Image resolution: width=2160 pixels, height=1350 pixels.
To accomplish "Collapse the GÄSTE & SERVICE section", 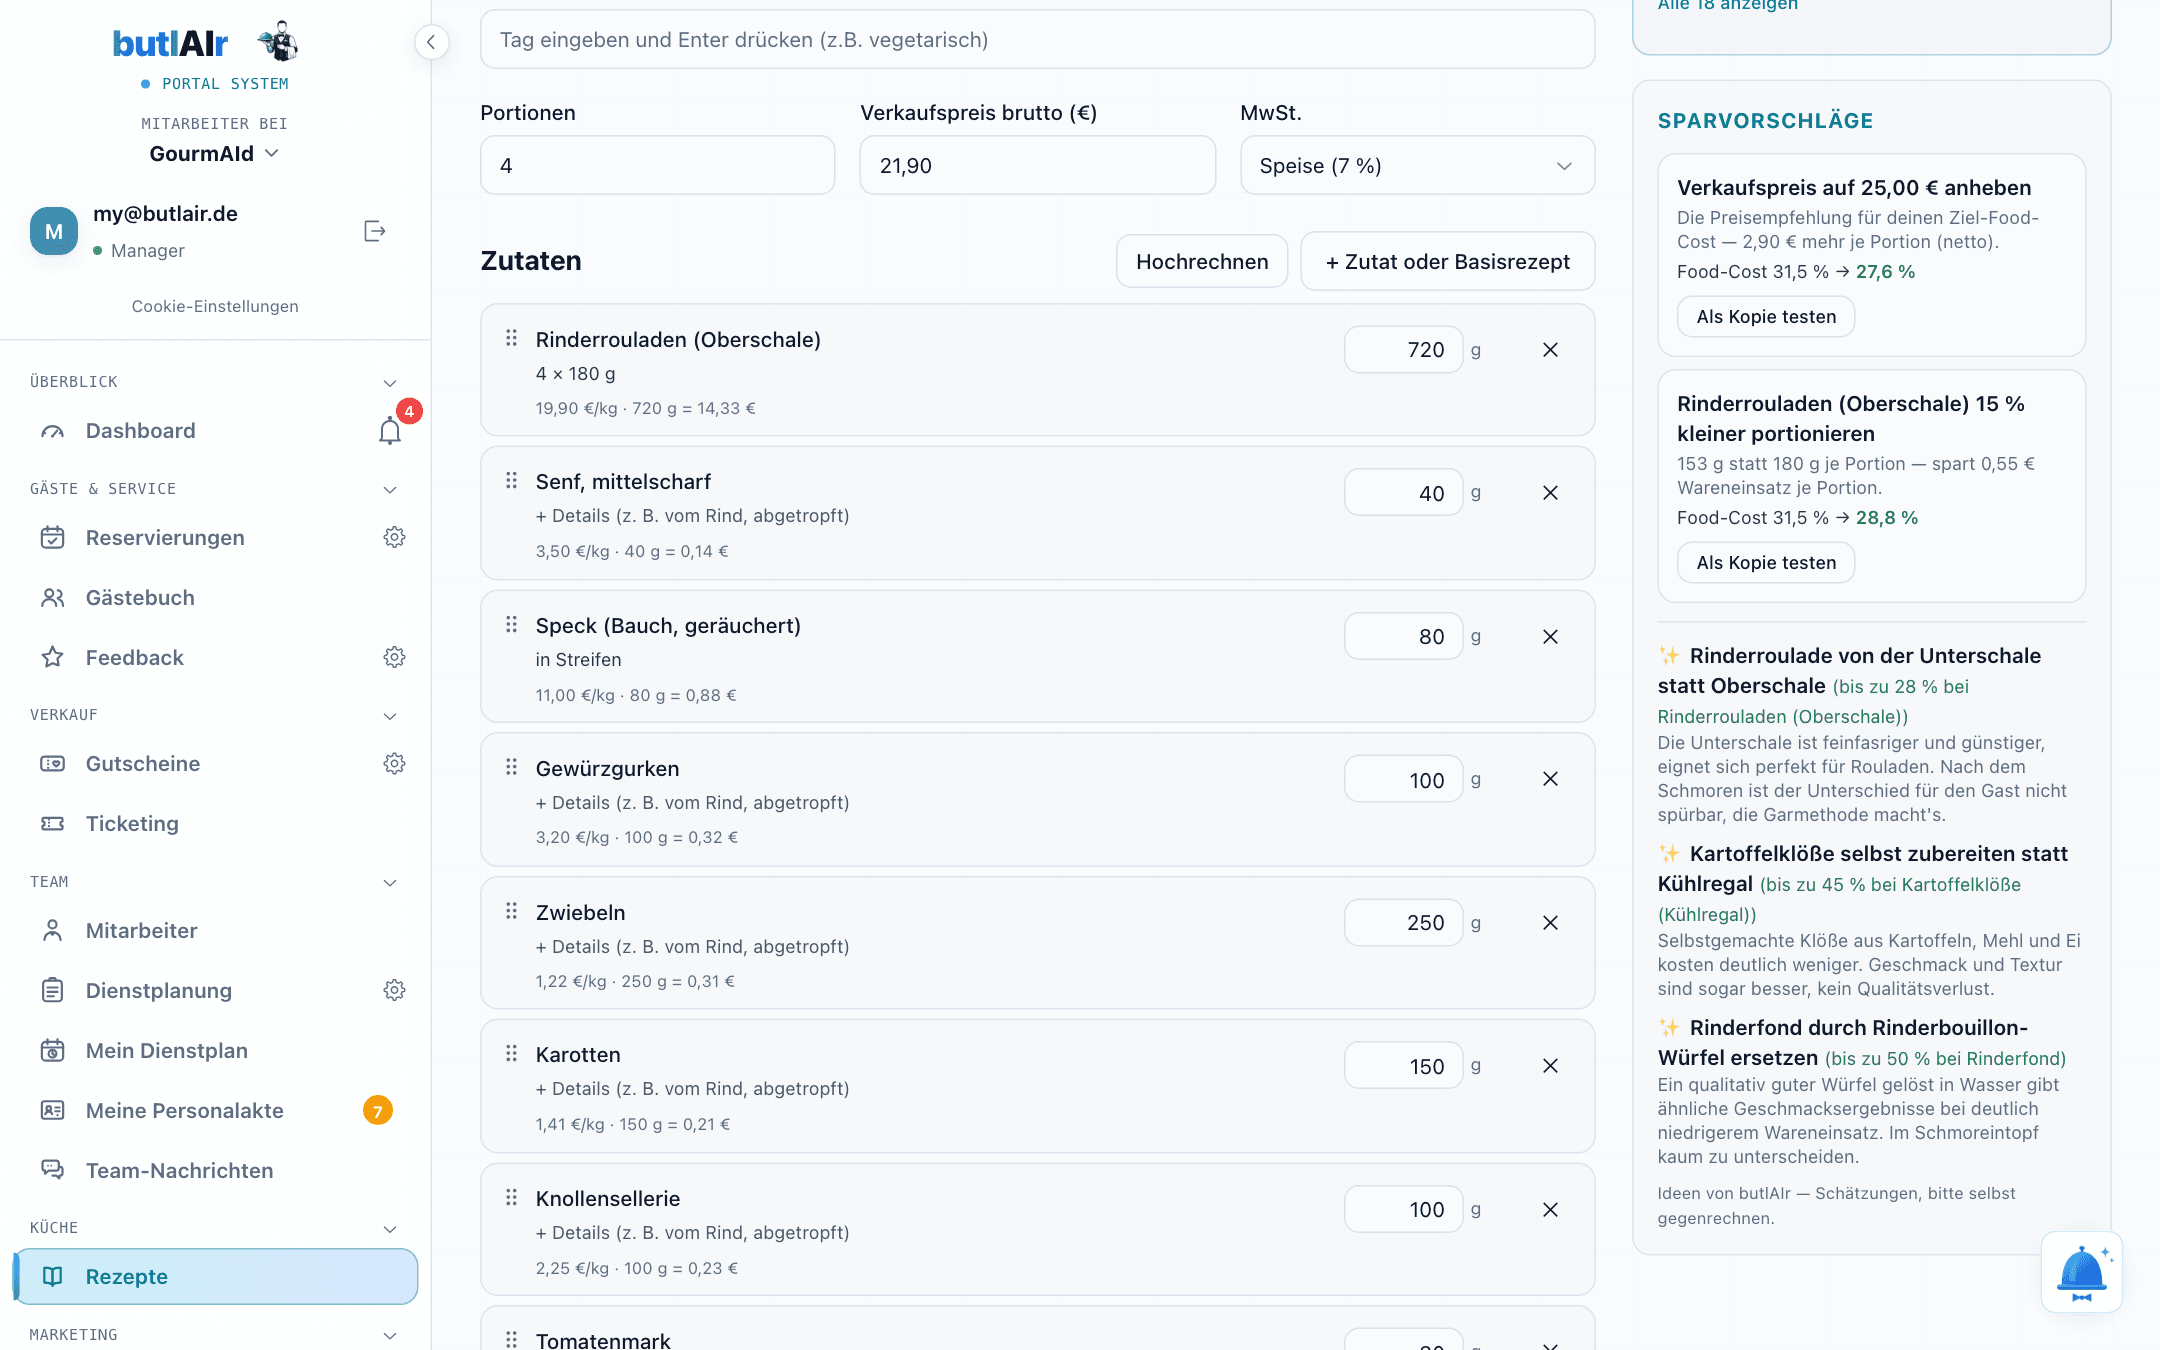I will point(390,490).
